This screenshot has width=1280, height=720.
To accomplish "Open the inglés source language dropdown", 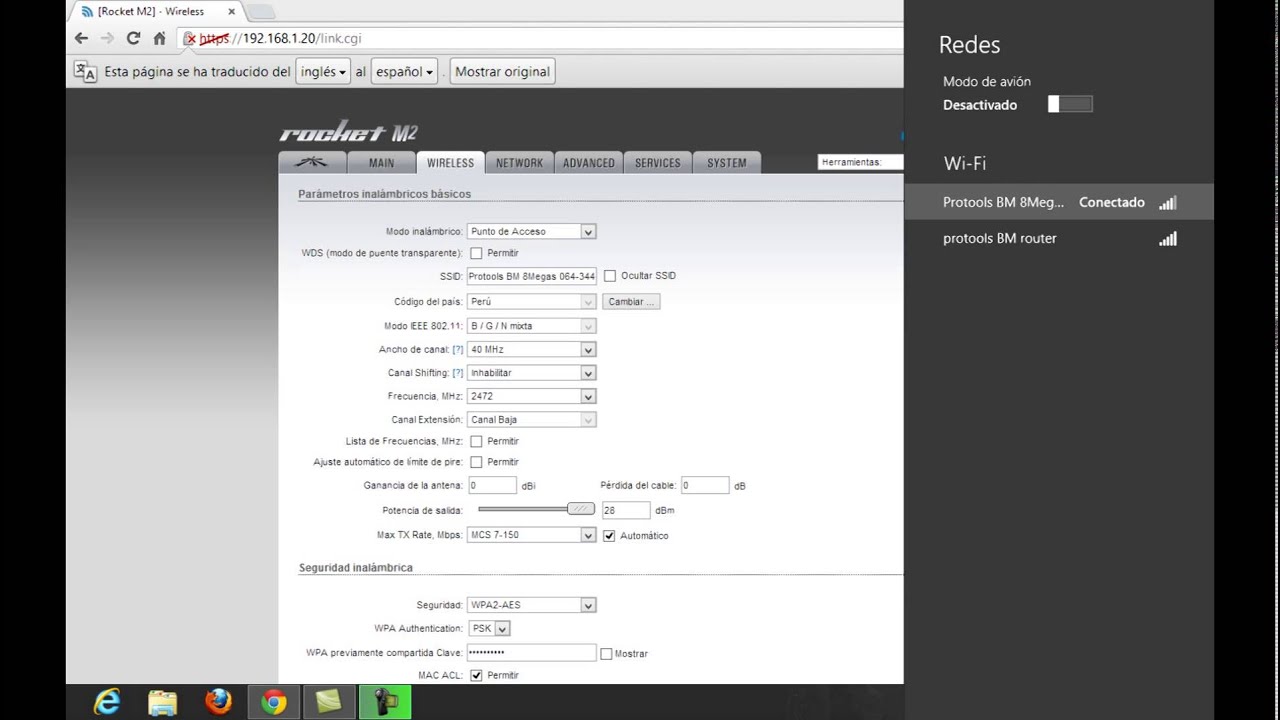I will tap(323, 72).
